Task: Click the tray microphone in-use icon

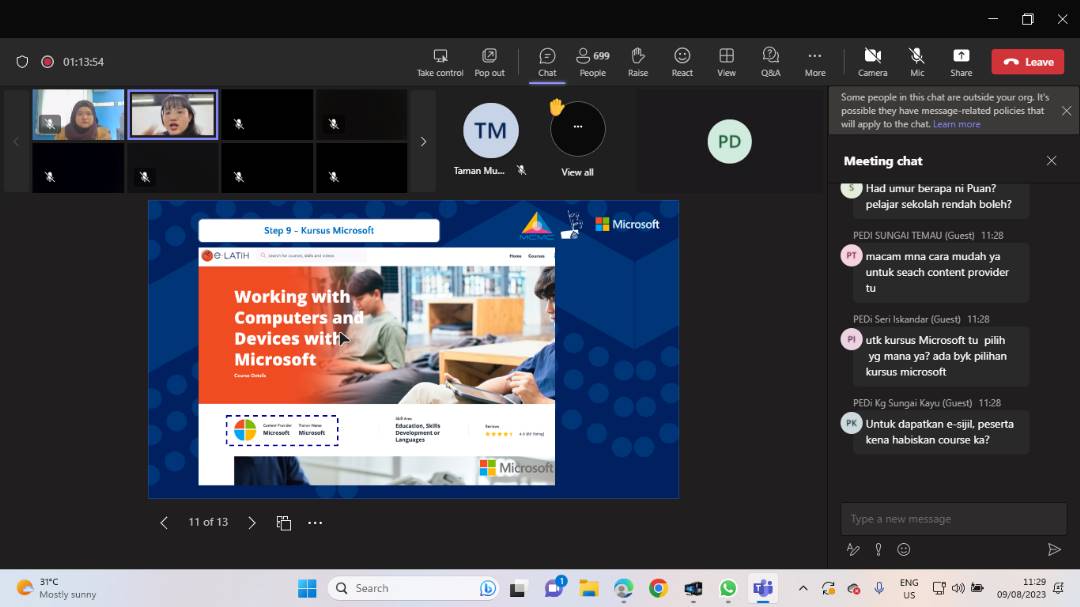Action: [x=879, y=588]
